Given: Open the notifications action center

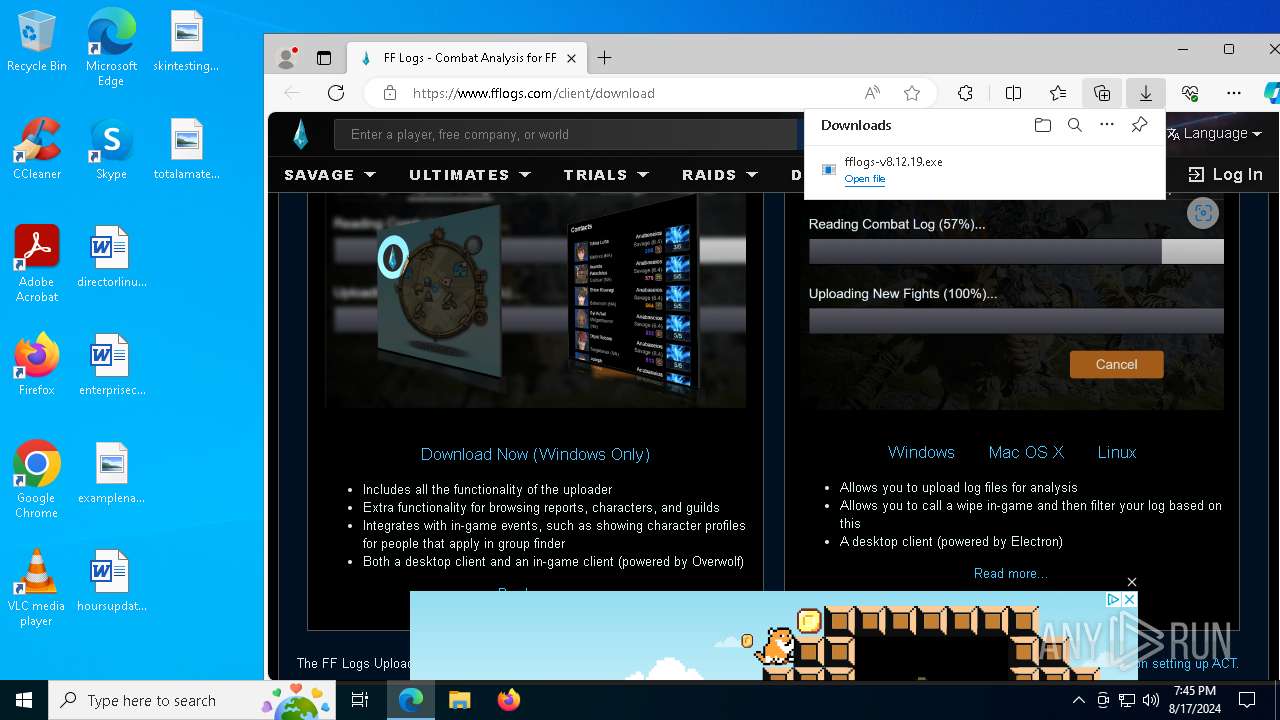Looking at the screenshot, I should (1247, 700).
